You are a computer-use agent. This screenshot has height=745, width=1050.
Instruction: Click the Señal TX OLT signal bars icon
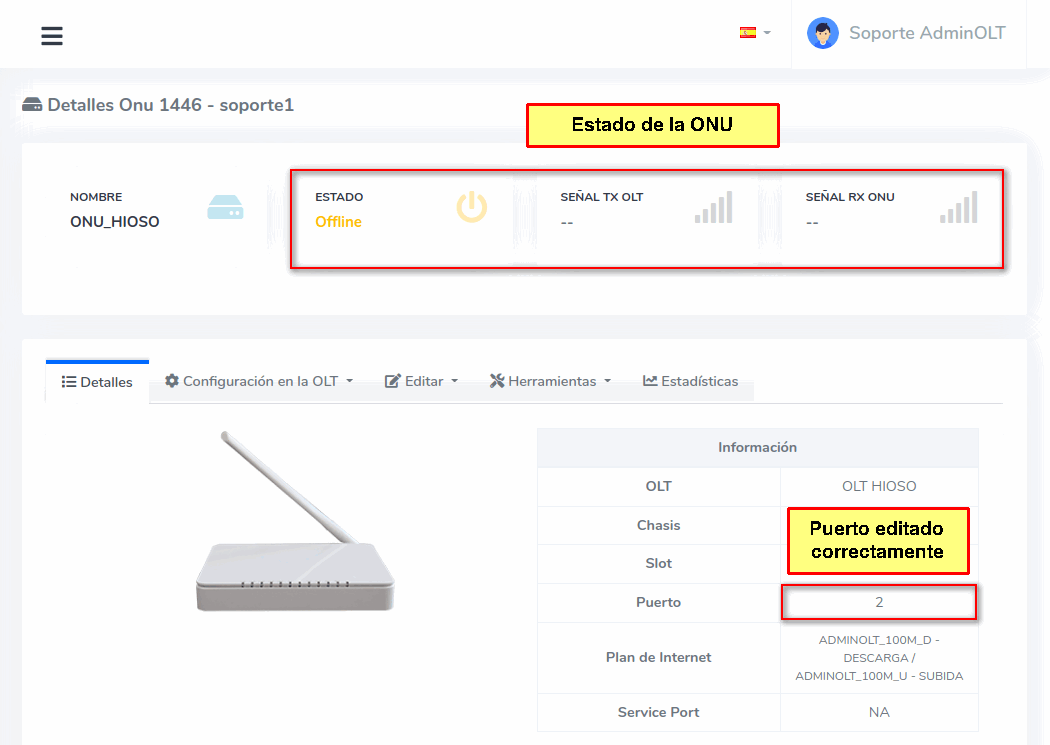tap(714, 207)
